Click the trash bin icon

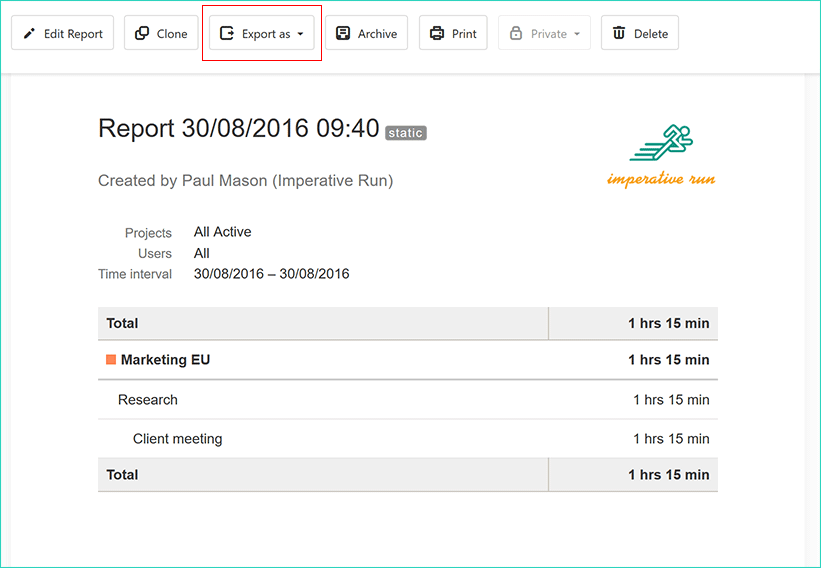619,33
